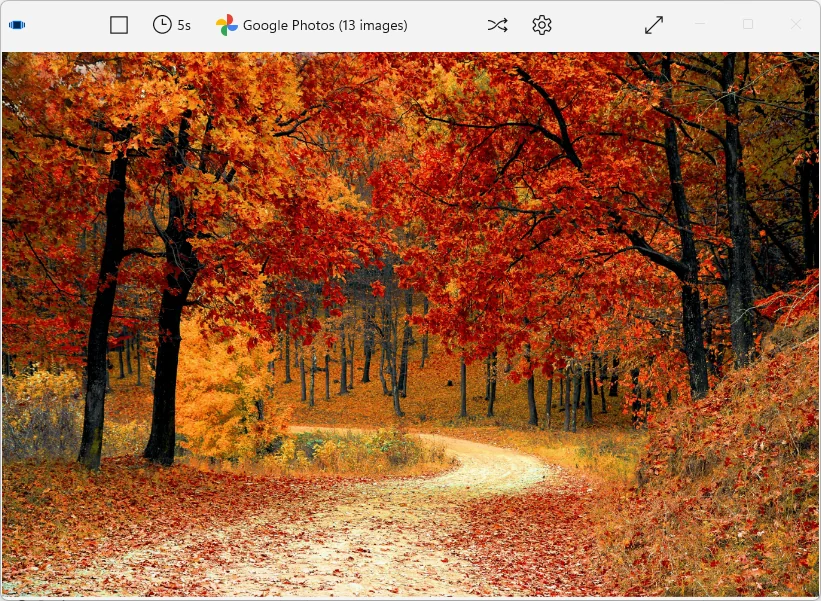
Task: Click the autumn forest photo
Action: pos(410,325)
